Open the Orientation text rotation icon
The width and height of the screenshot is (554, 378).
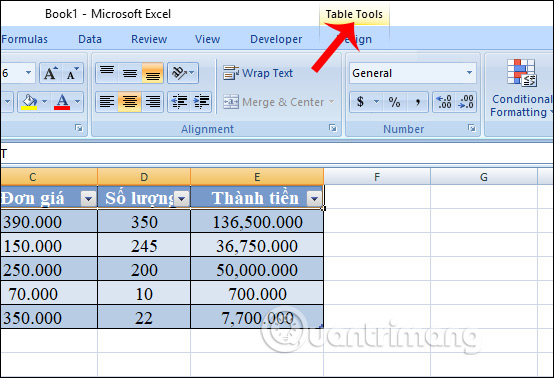pyautogui.click(x=183, y=73)
